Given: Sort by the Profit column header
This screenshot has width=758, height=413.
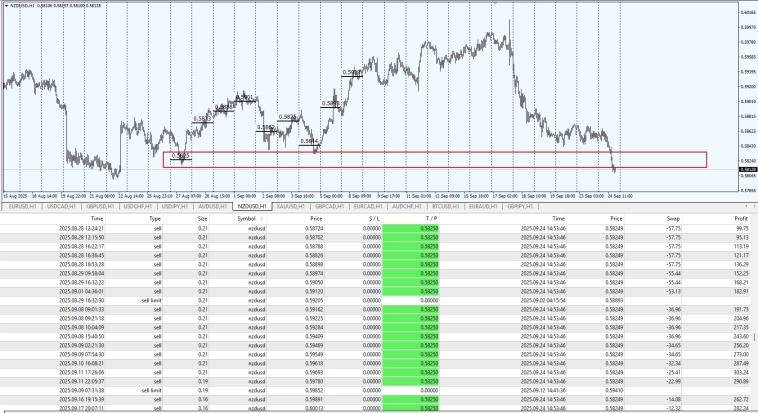Looking at the screenshot, I should [716, 219].
